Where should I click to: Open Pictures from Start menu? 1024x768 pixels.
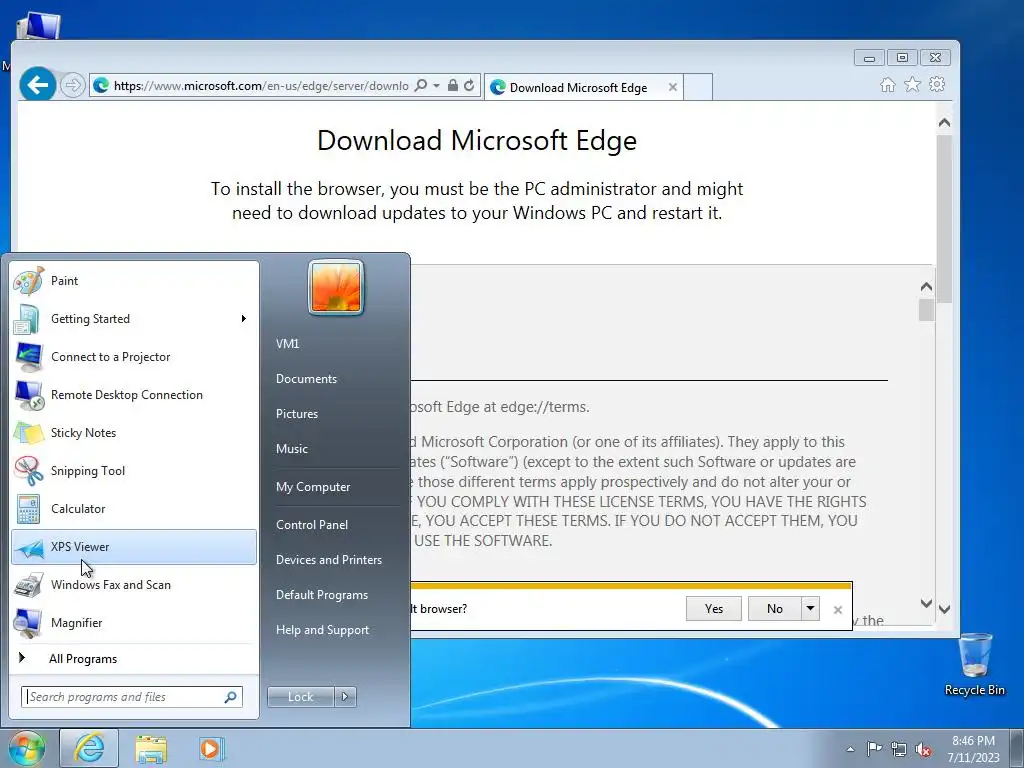[297, 414]
